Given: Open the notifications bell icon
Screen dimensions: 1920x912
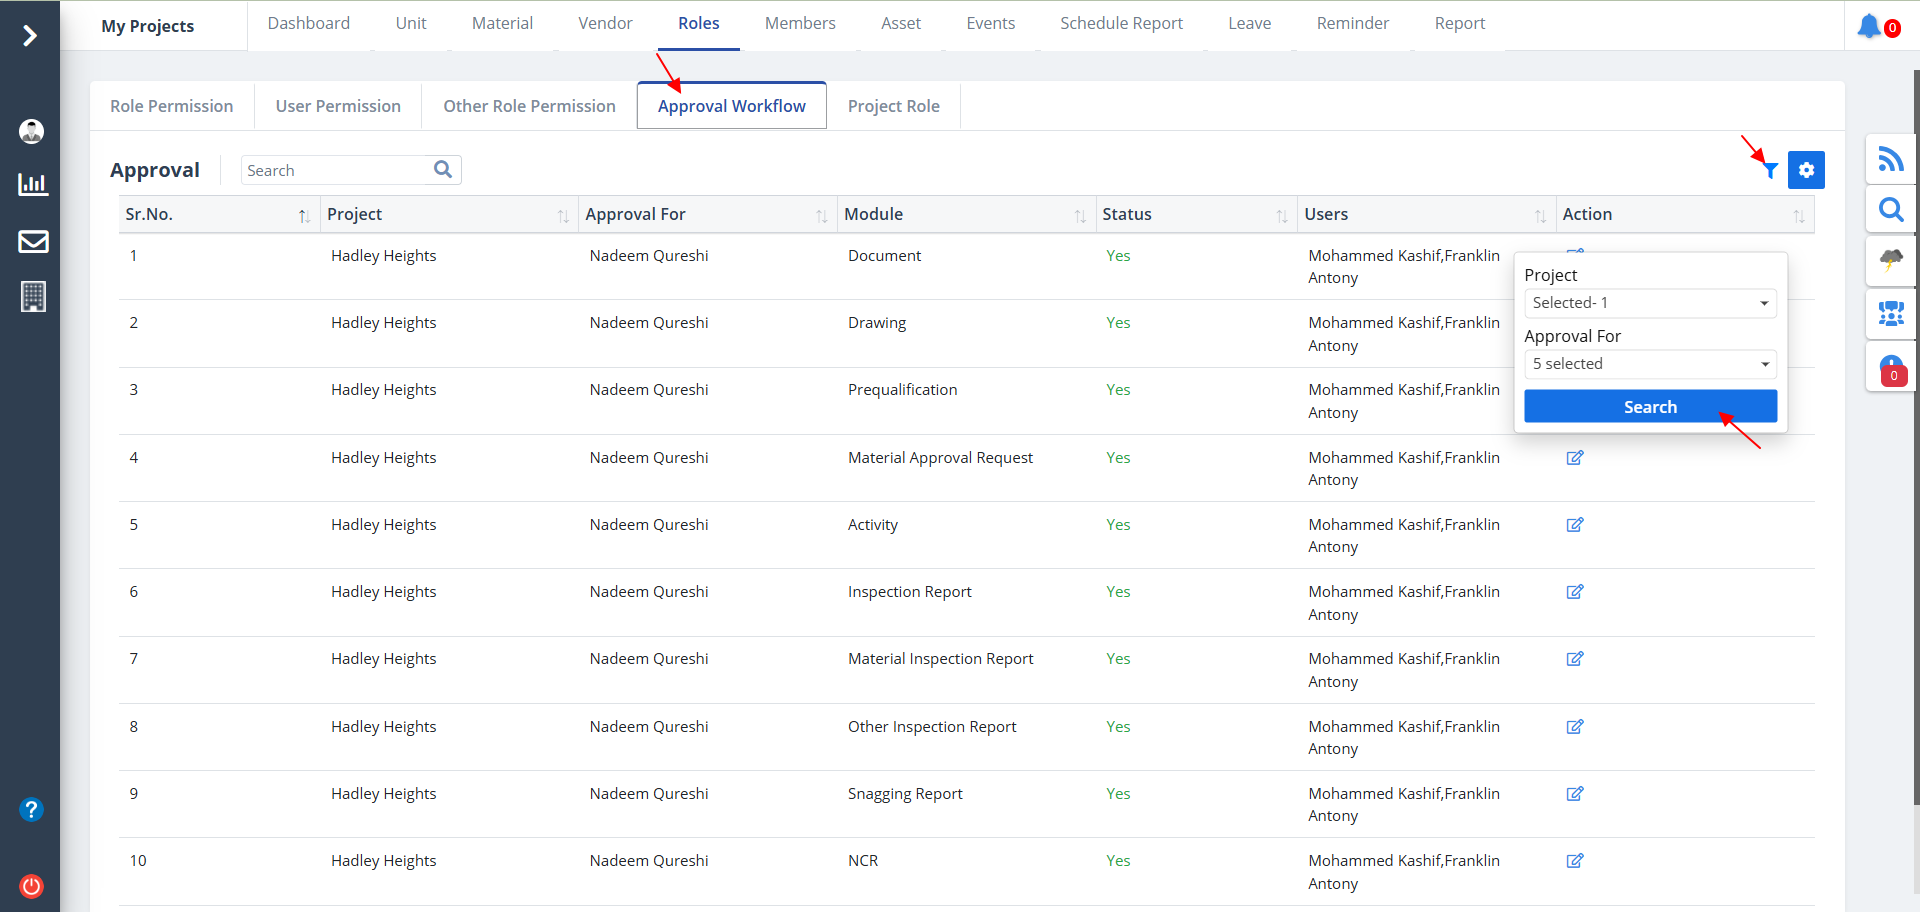Looking at the screenshot, I should click(x=1868, y=26).
